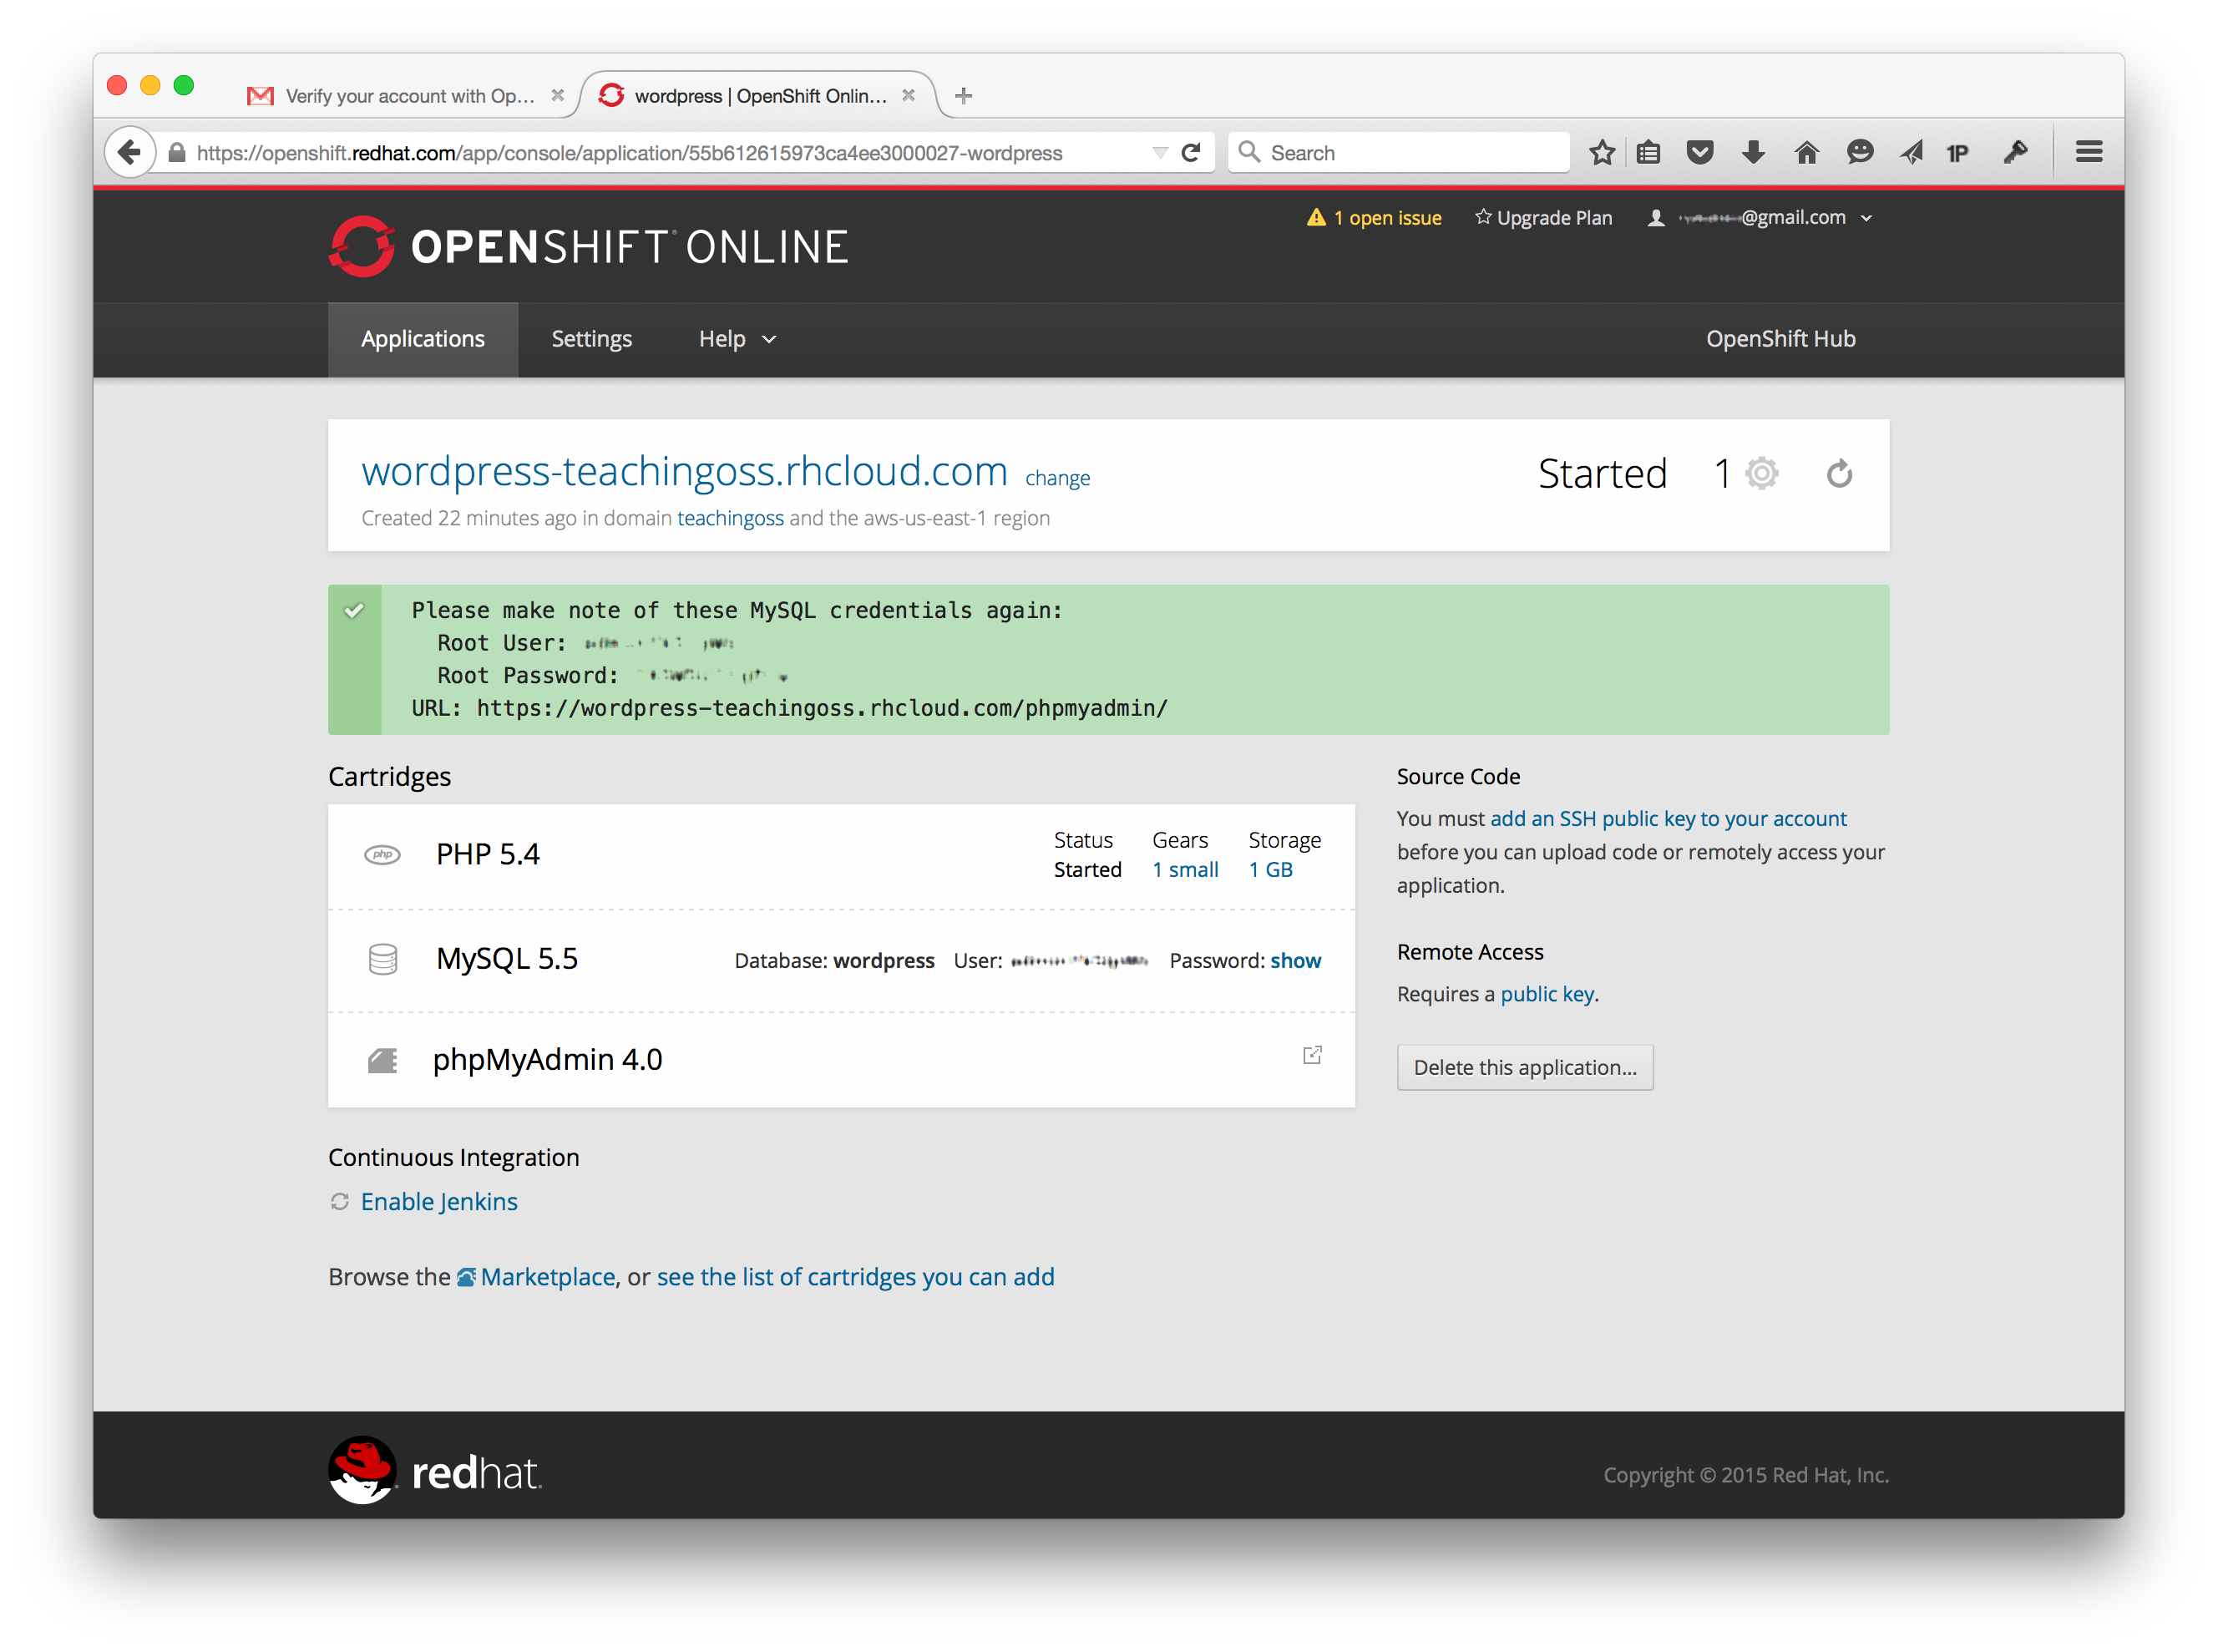Close the Gmail Verify your account tab

[x=558, y=95]
